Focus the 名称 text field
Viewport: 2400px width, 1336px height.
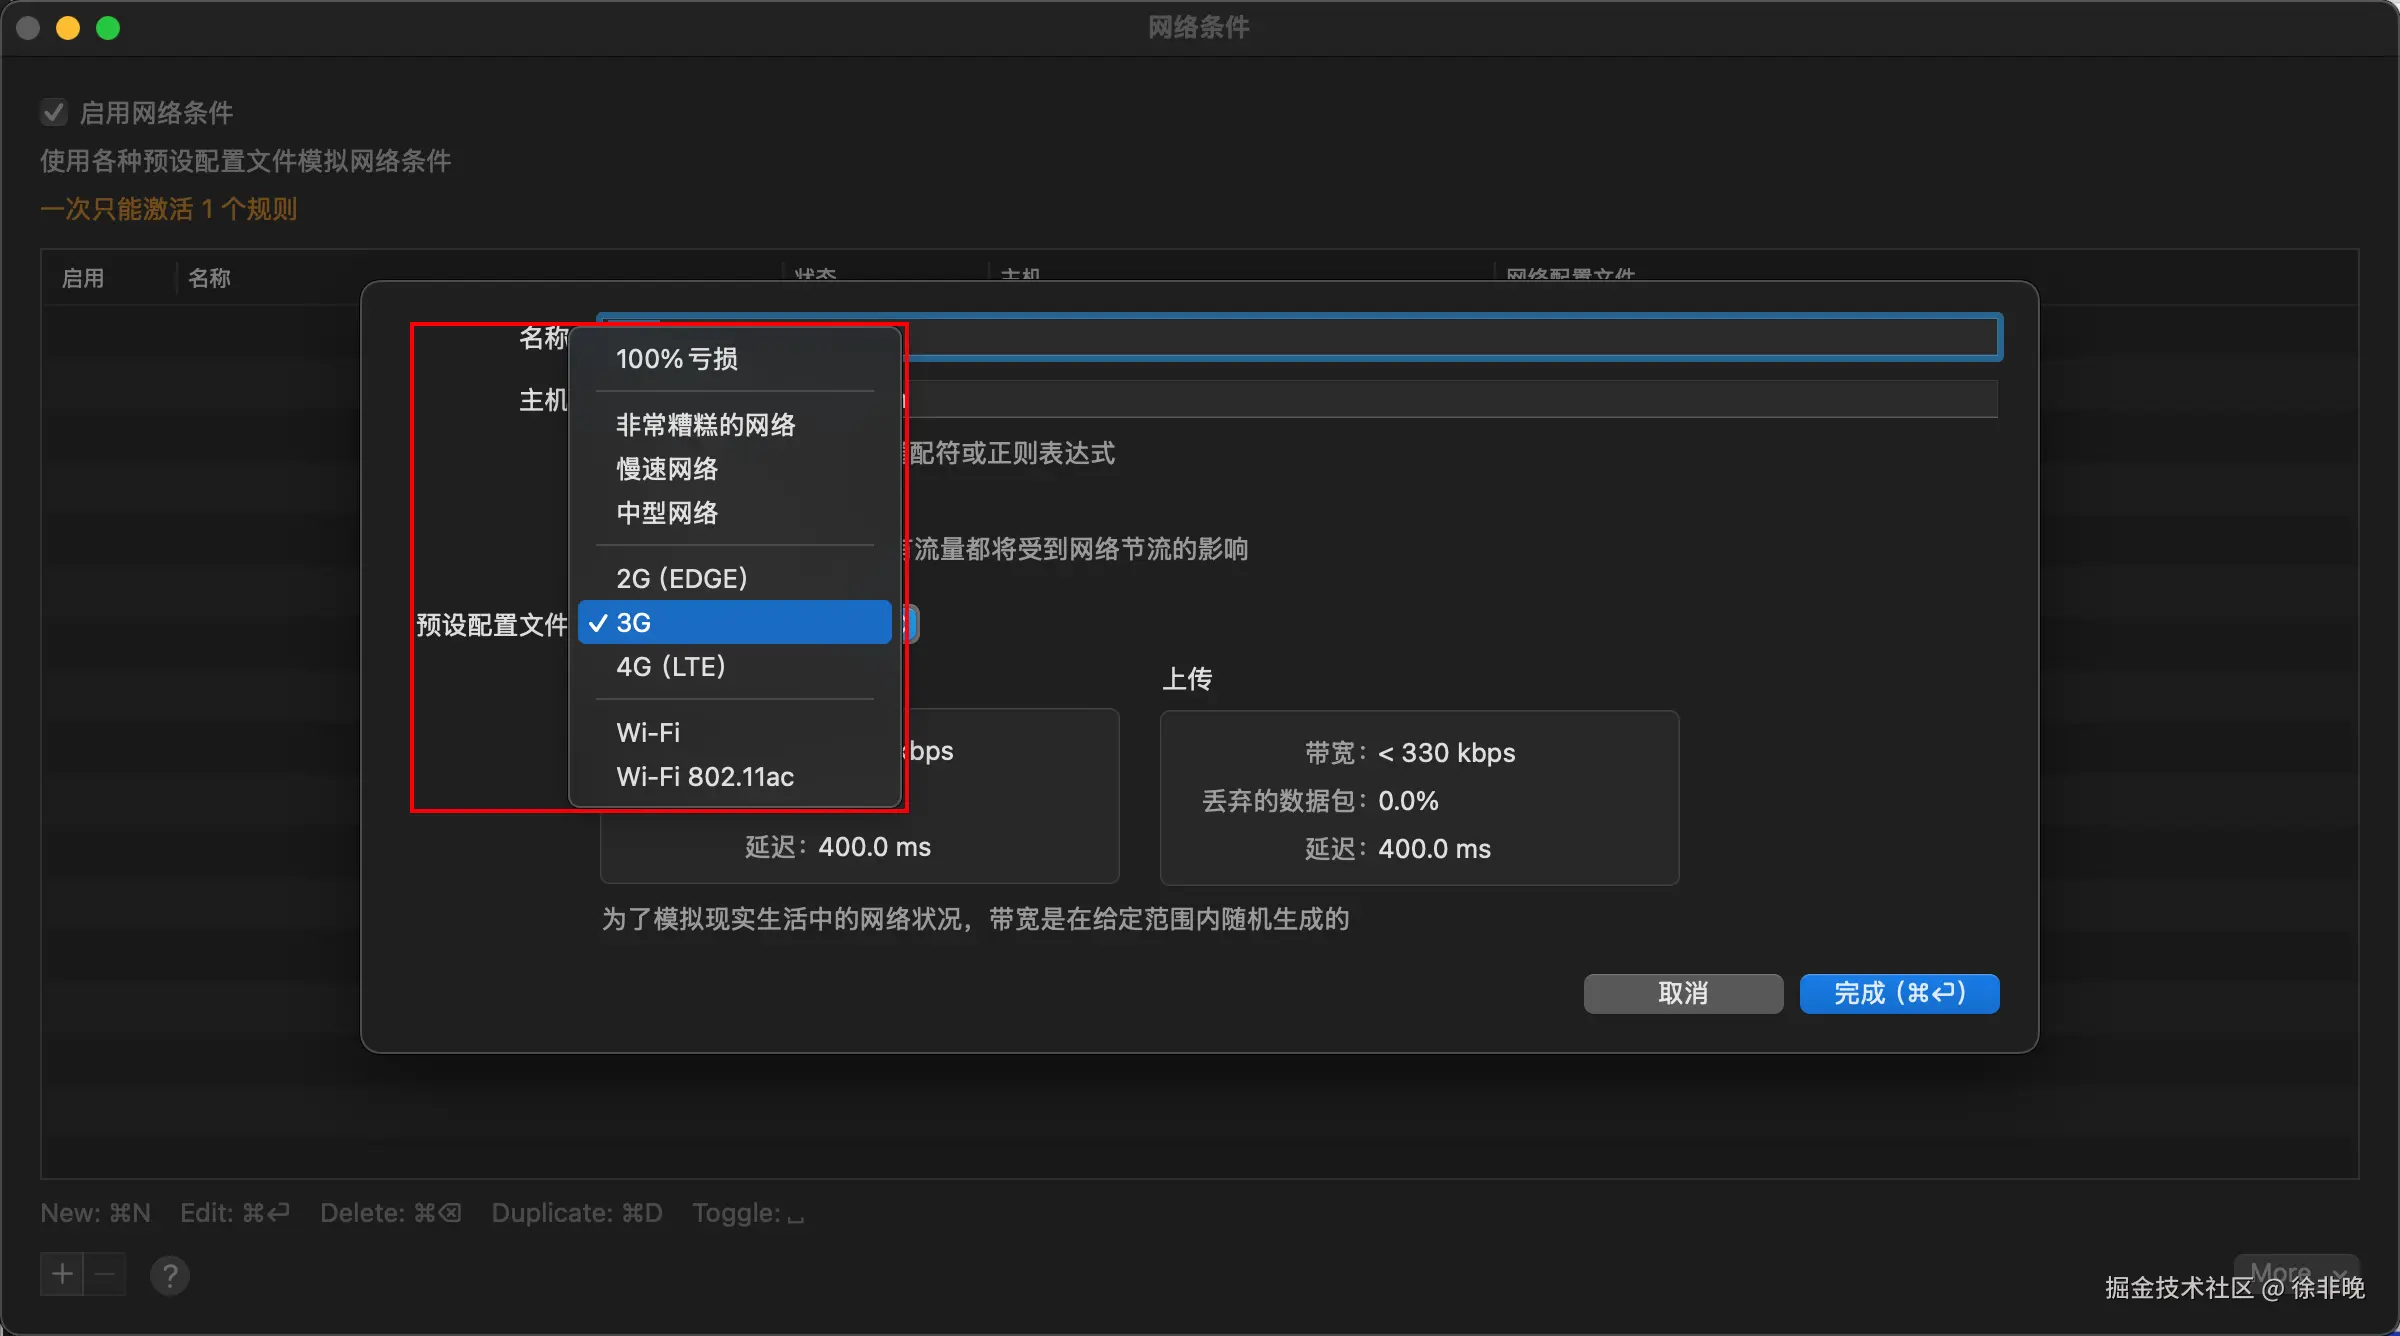click(x=1450, y=337)
